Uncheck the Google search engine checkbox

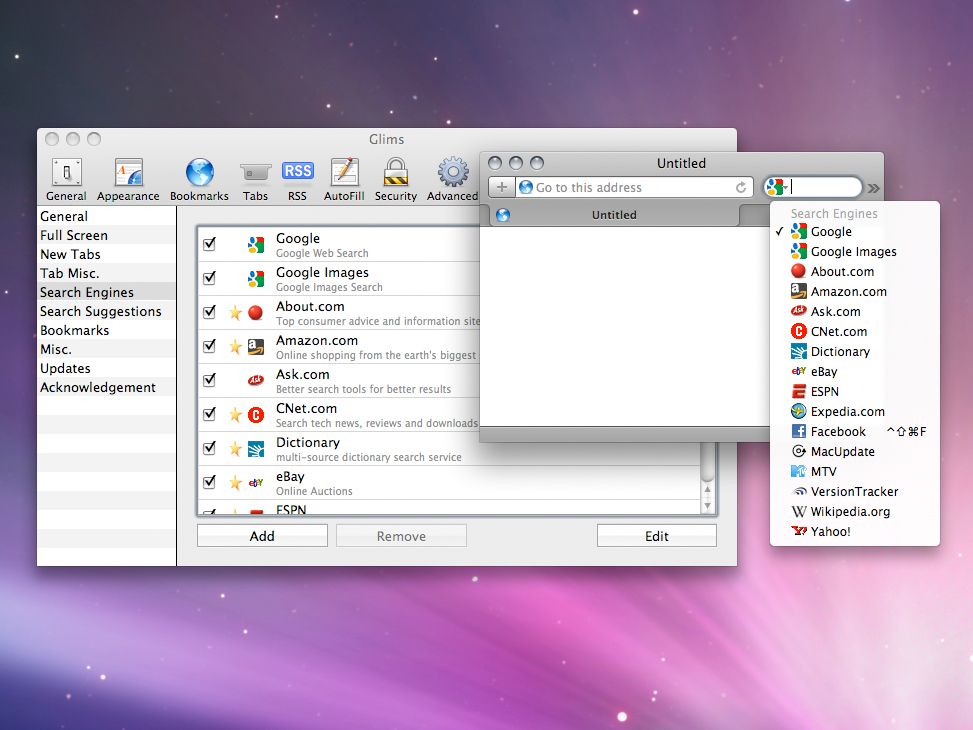click(210, 243)
